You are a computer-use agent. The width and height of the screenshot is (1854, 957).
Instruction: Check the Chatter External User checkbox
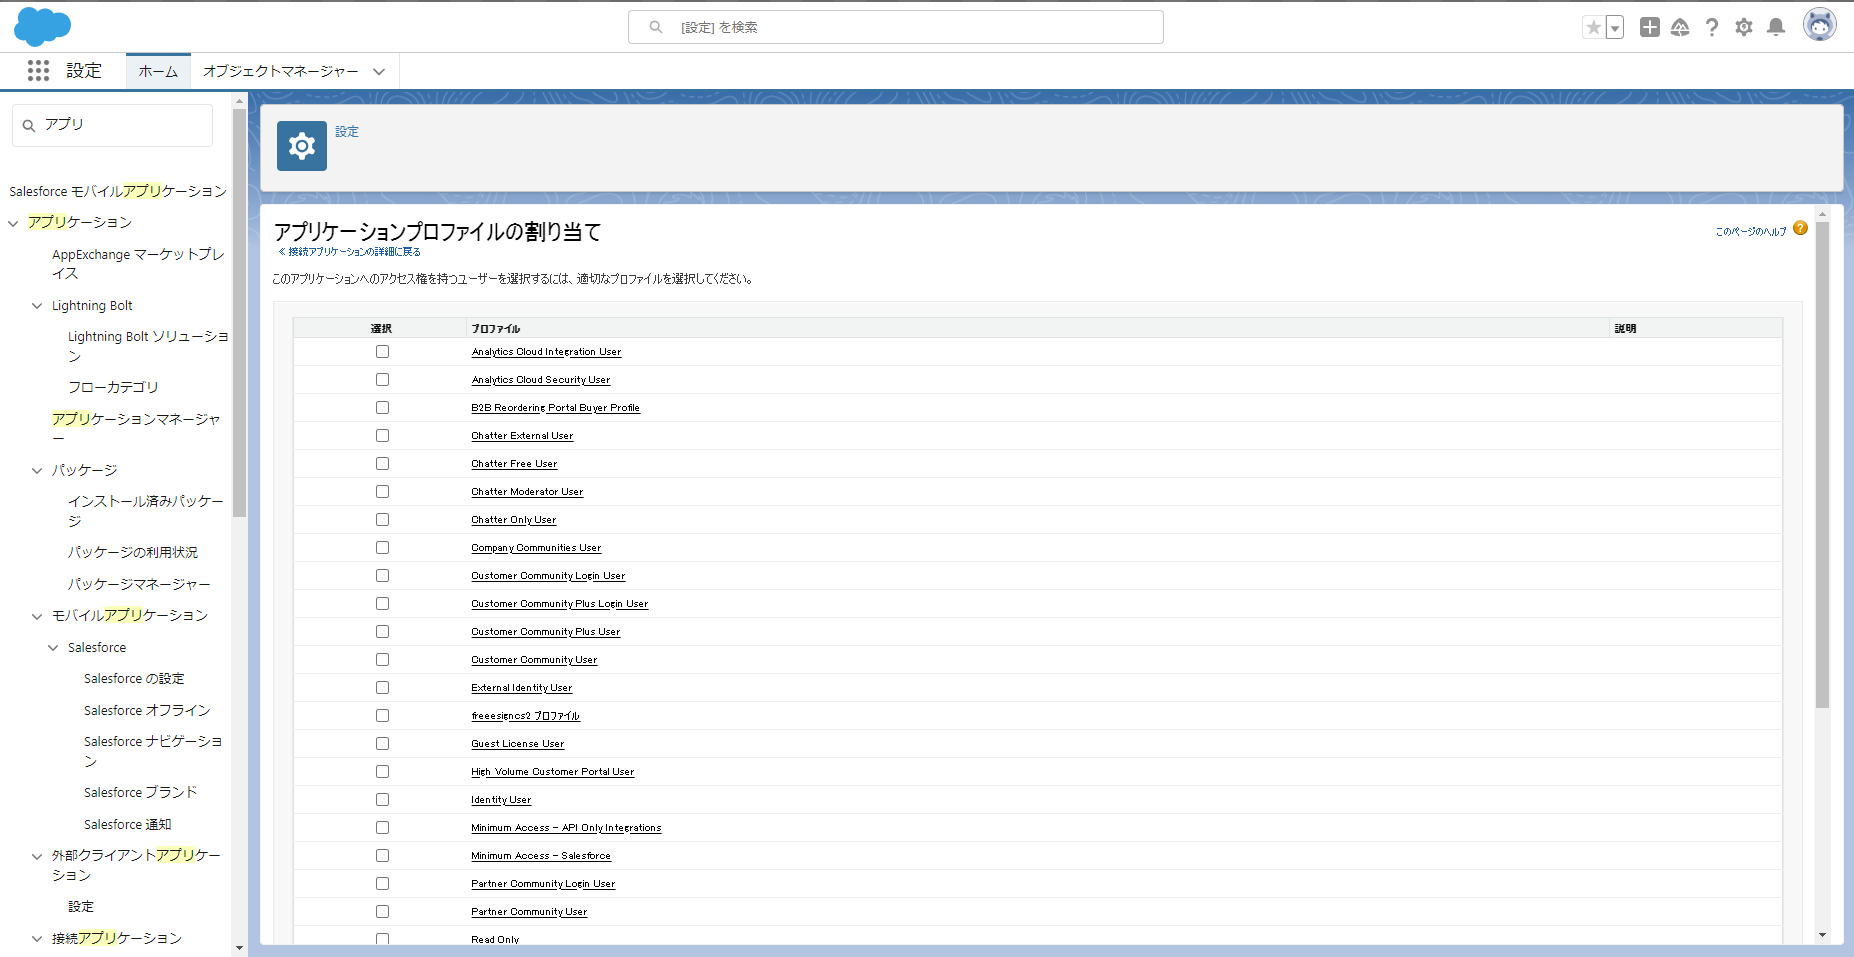click(x=382, y=436)
